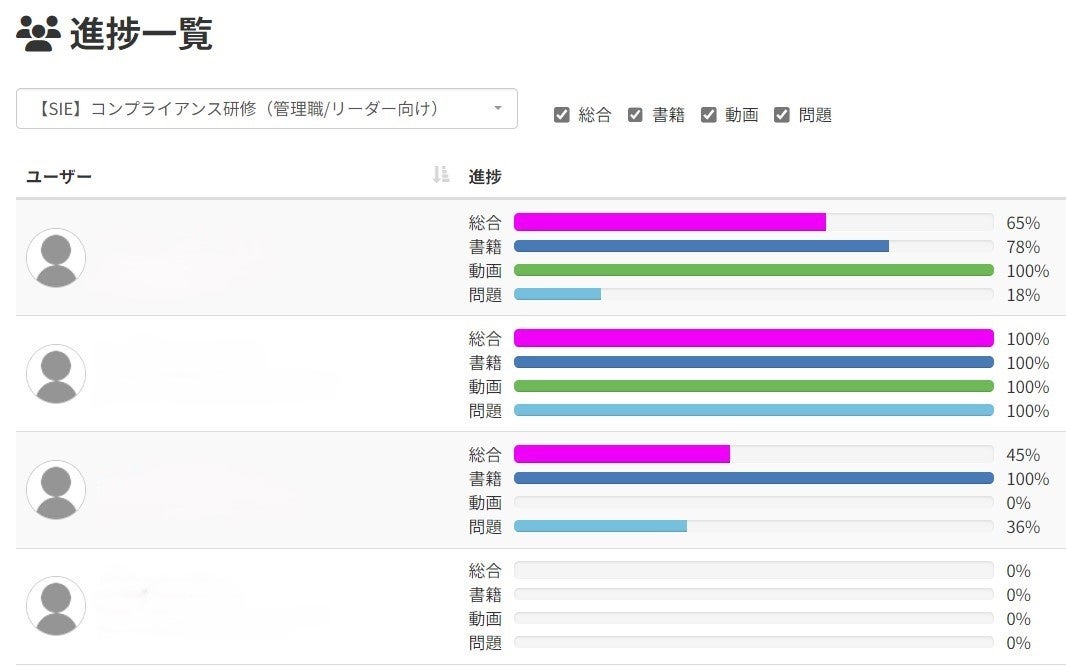Click the group users icon beside 進捗一覧

click(x=39, y=37)
